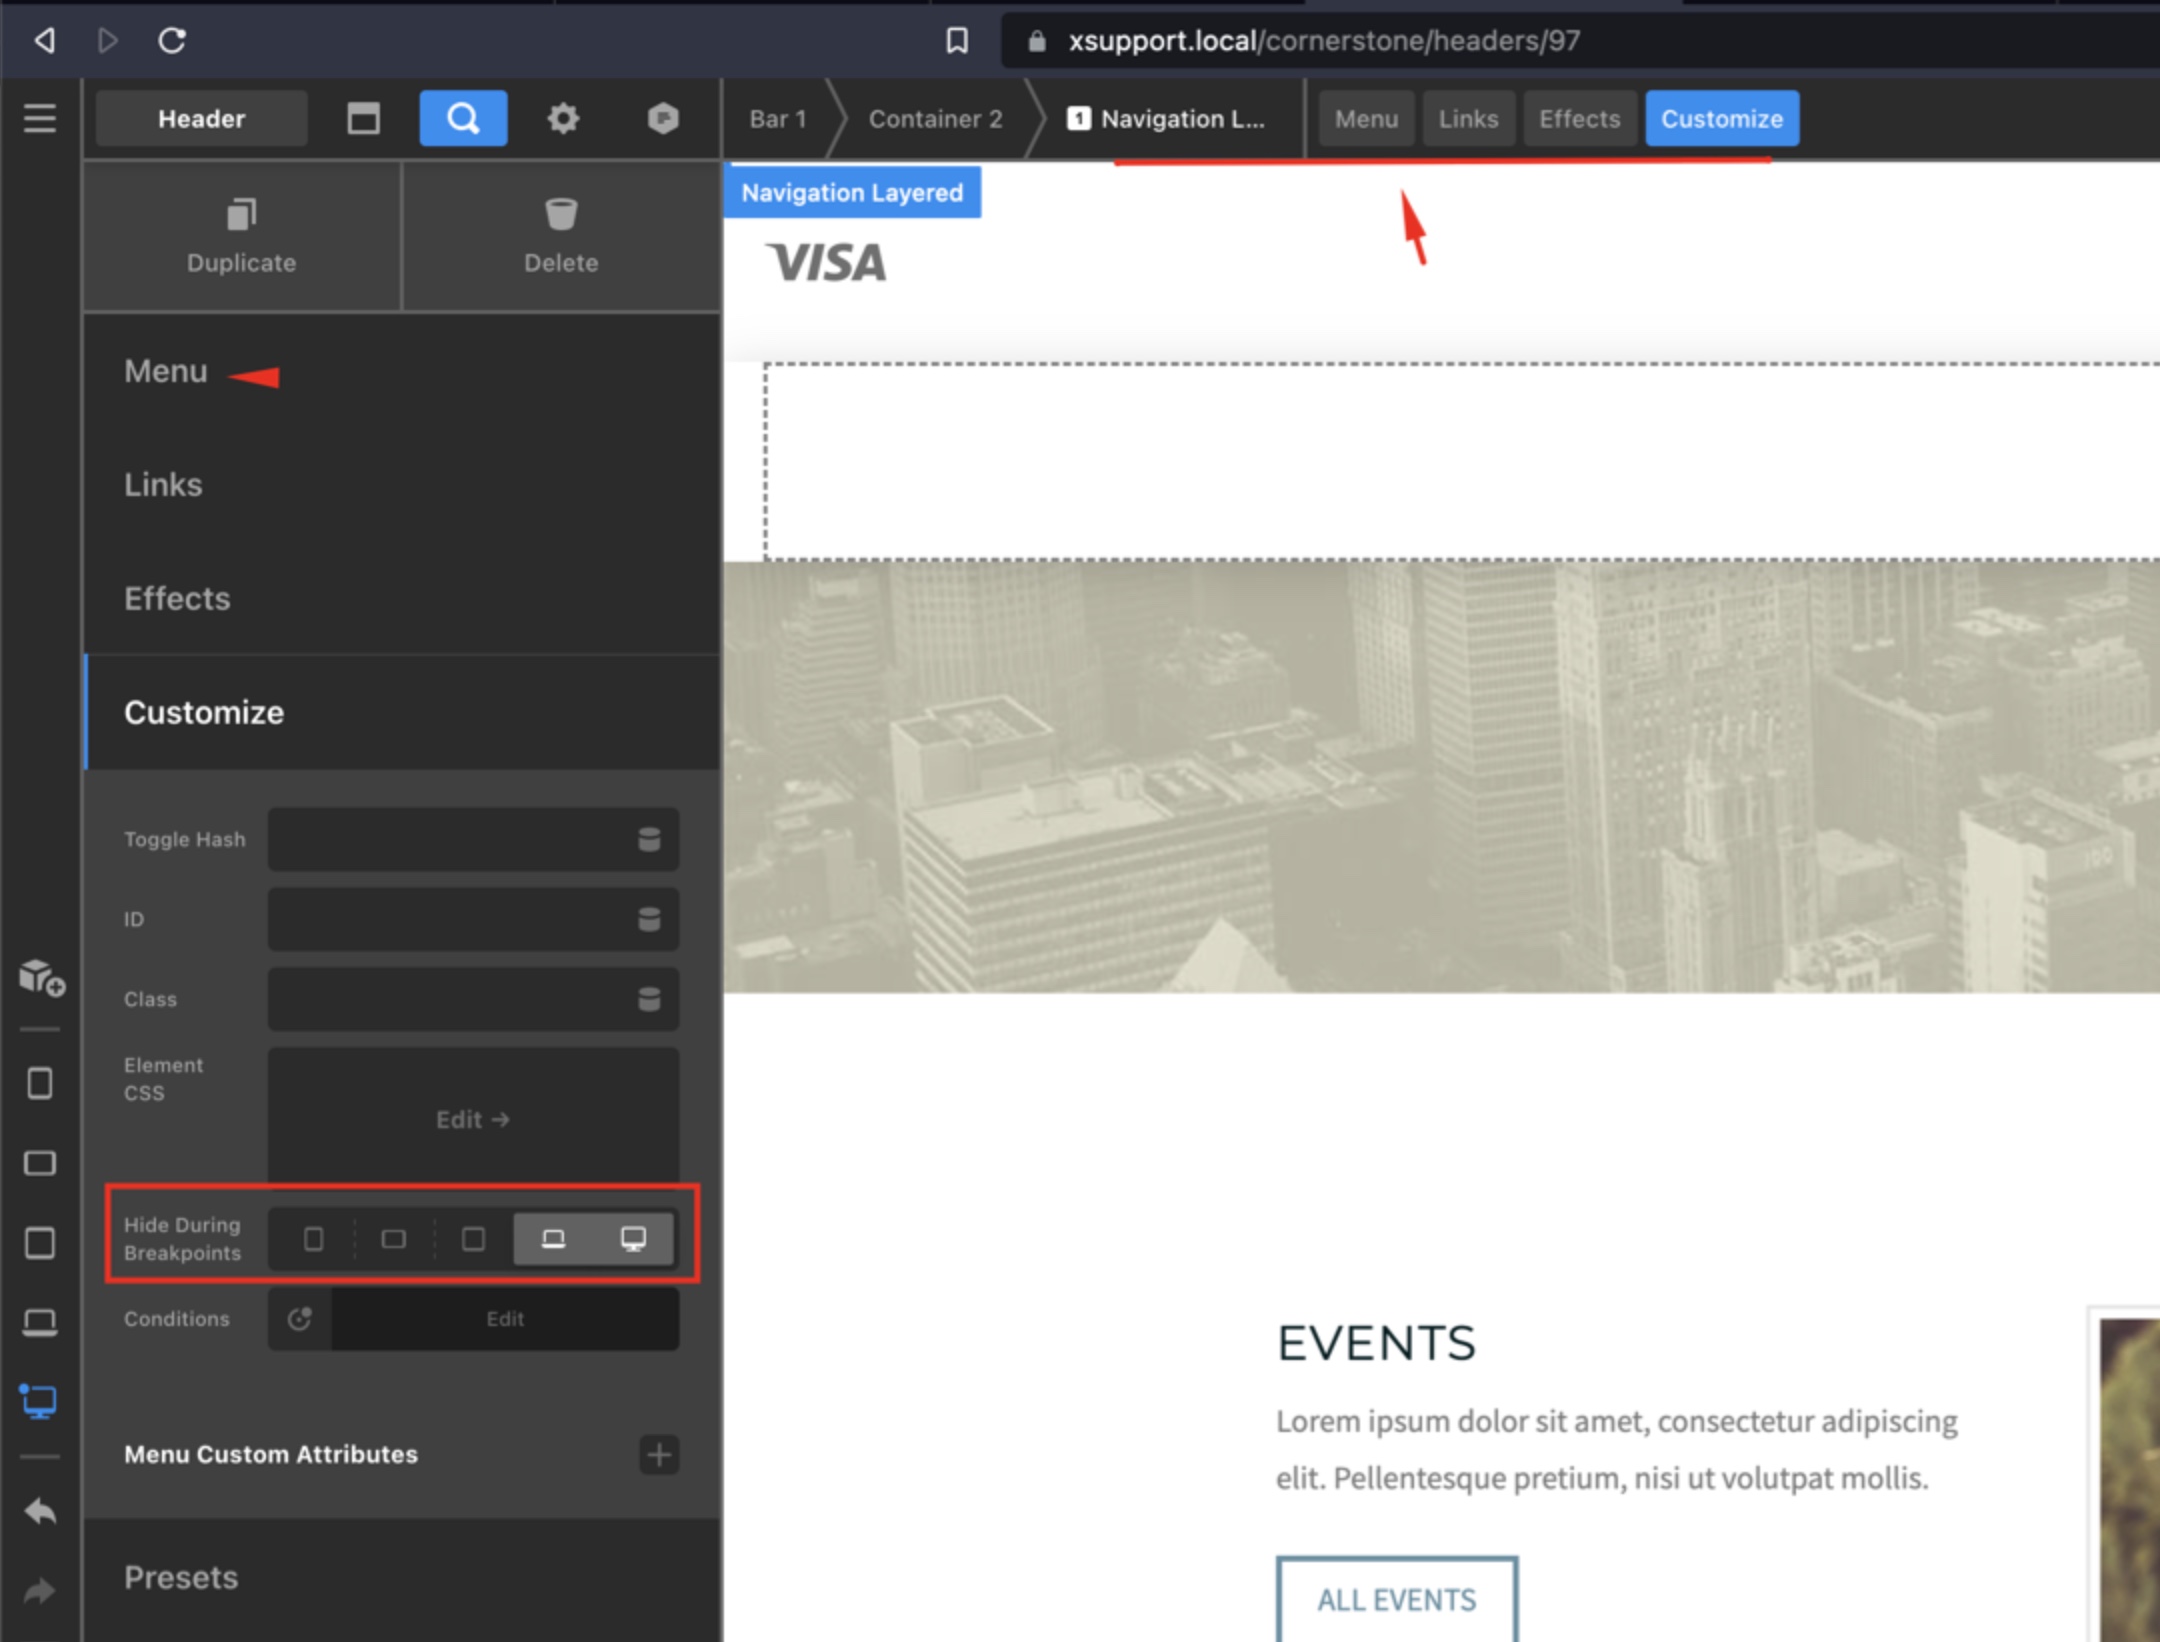Switch preview to the small landscape breakpoint
Screen dimensions: 2160x1642
tap(40, 1163)
